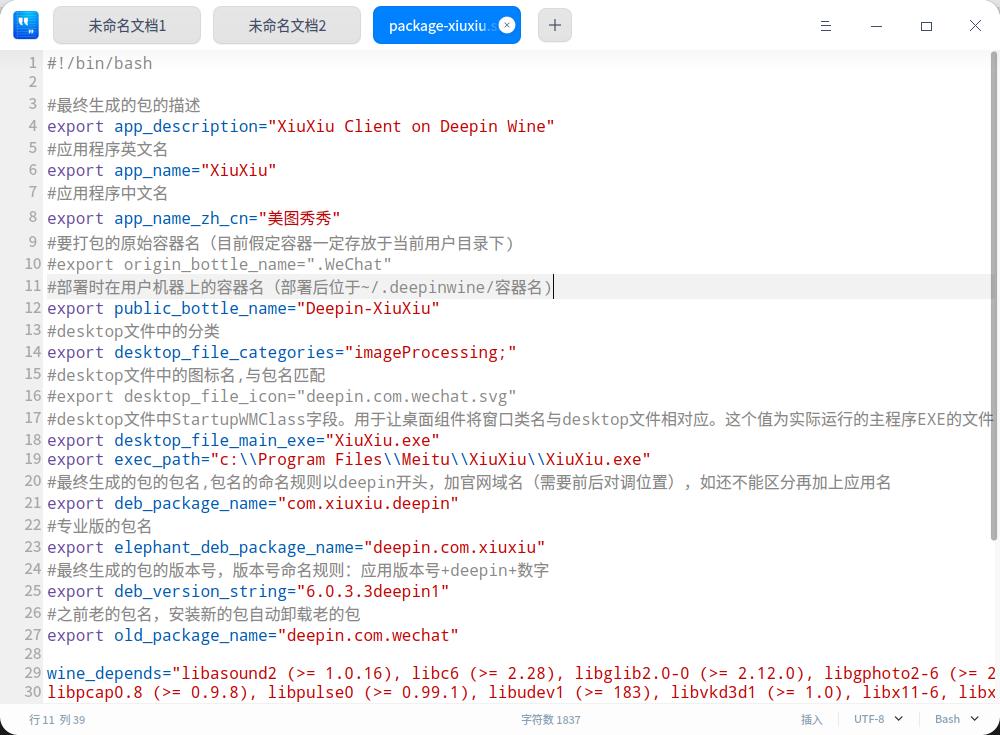This screenshot has height=735, width=1000.
Task: Switch to the 未命名文档1 tab
Action: 127,26
